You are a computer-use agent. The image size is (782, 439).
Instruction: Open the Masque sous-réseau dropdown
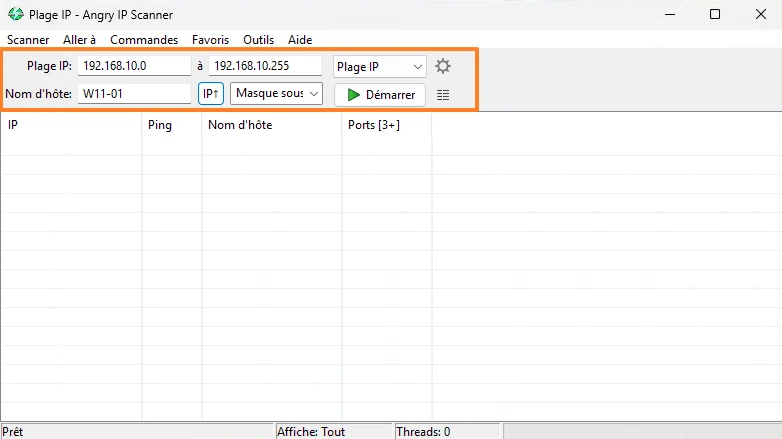pyautogui.click(x=276, y=93)
